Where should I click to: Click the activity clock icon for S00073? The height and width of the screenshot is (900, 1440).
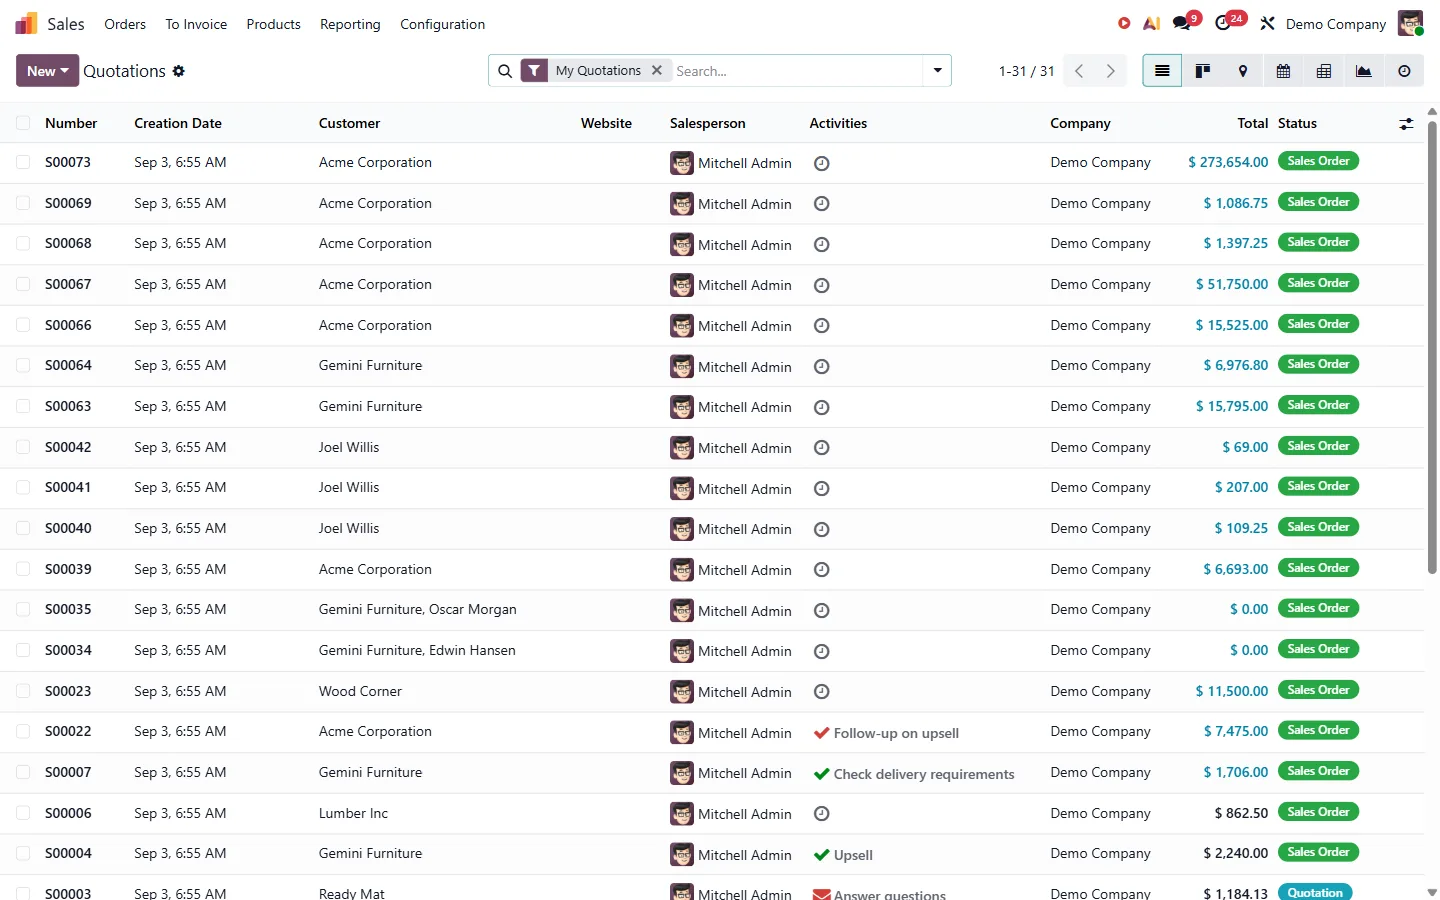[822, 163]
